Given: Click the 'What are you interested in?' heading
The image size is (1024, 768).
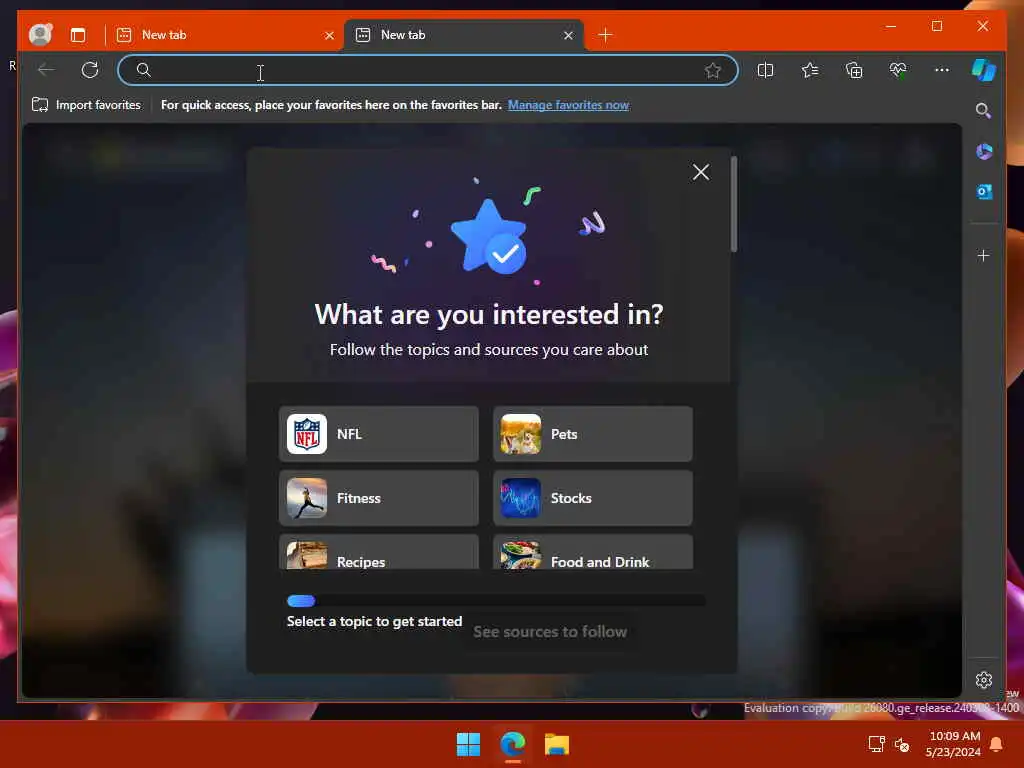Looking at the screenshot, I should (489, 314).
